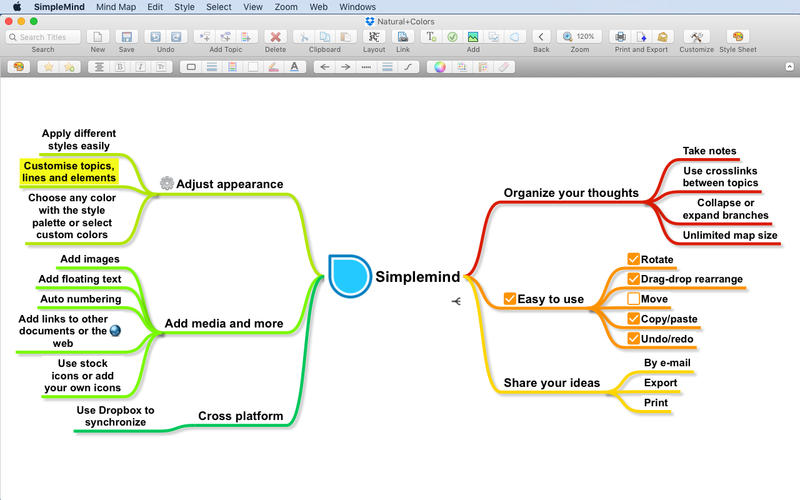
Task: Check the Move checkbox
Action: pyautogui.click(x=633, y=298)
